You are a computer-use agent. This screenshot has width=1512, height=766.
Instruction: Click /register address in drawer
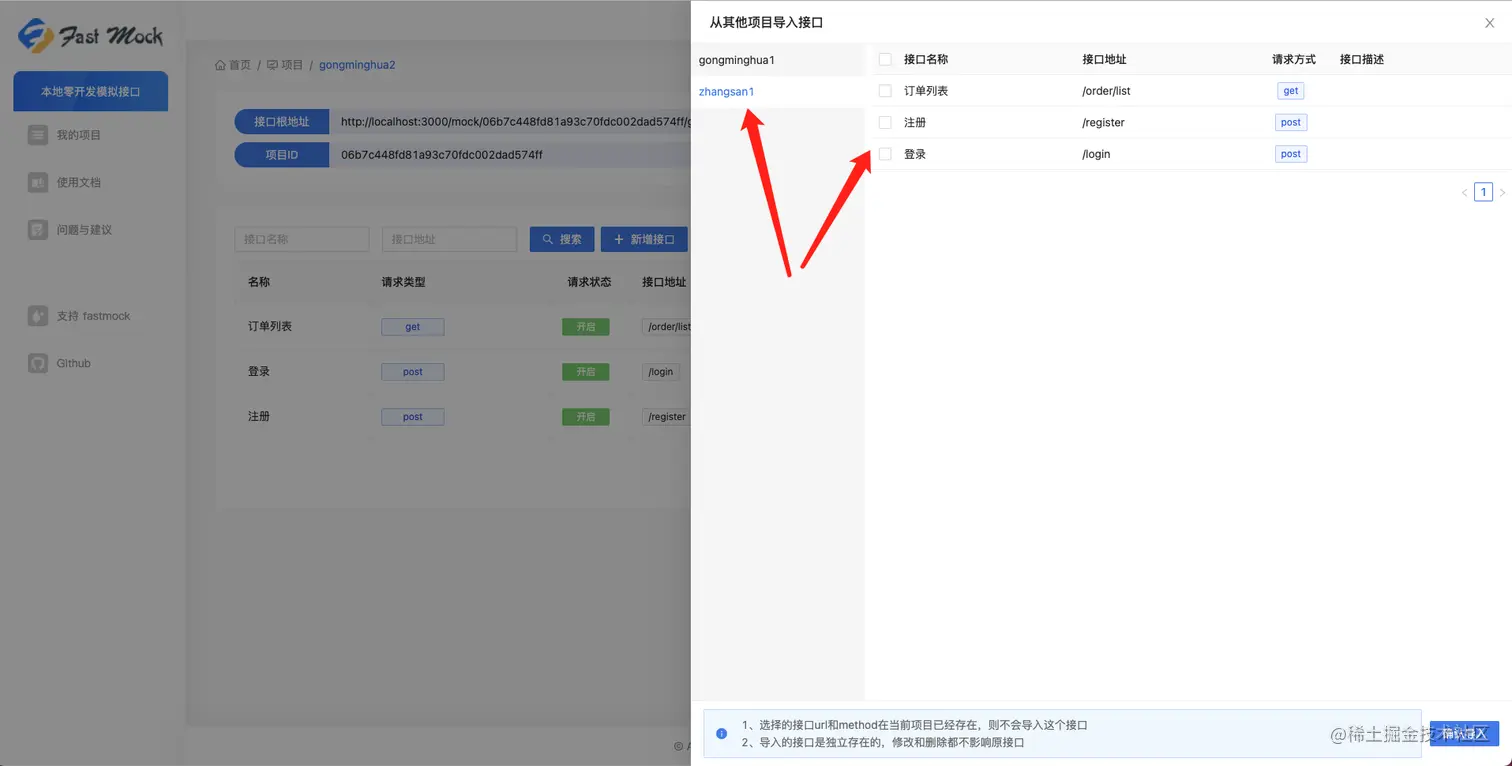click(x=1103, y=122)
